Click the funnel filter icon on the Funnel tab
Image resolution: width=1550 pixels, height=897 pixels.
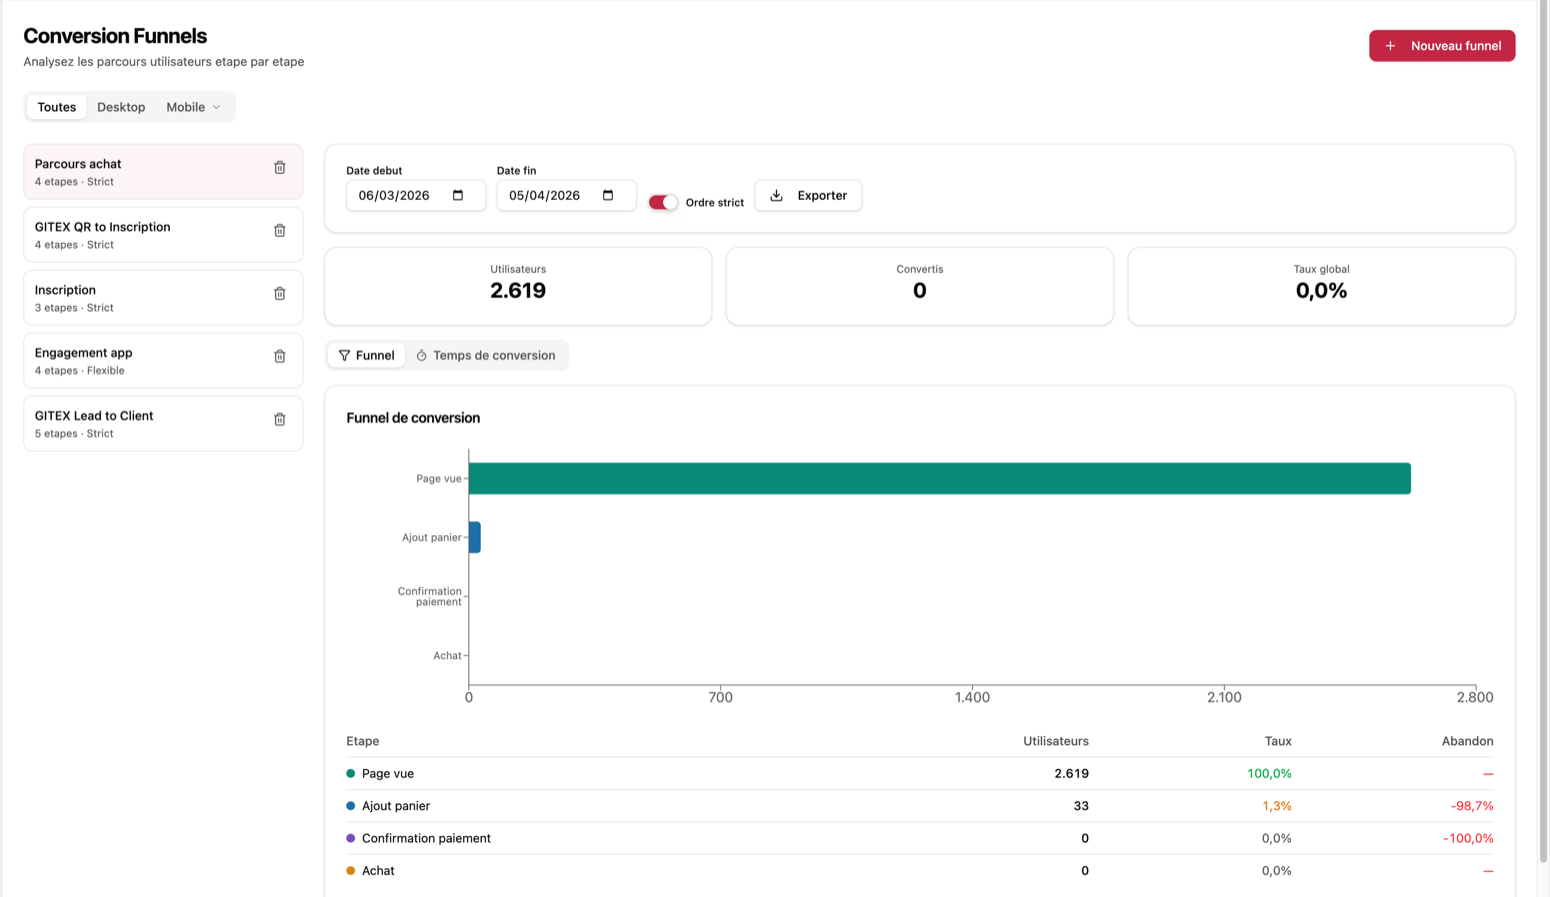pyautogui.click(x=343, y=354)
